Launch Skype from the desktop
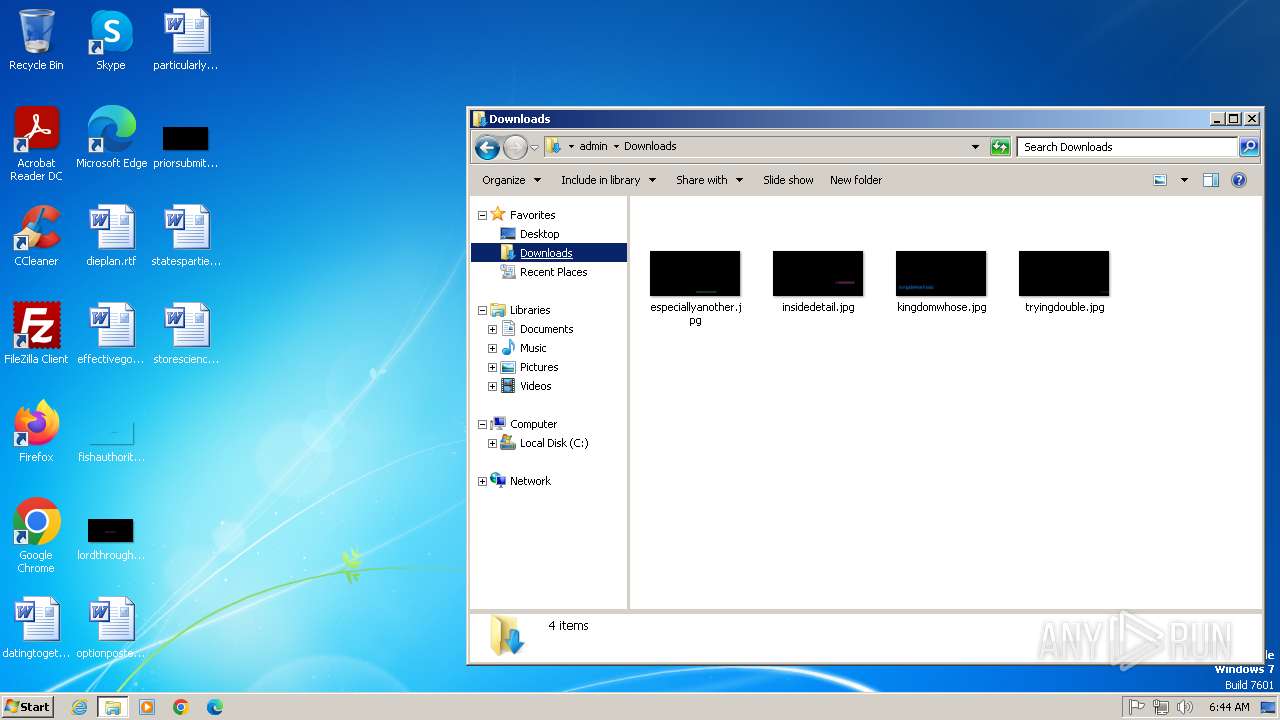Screen dimensions: 1280x720 110,40
